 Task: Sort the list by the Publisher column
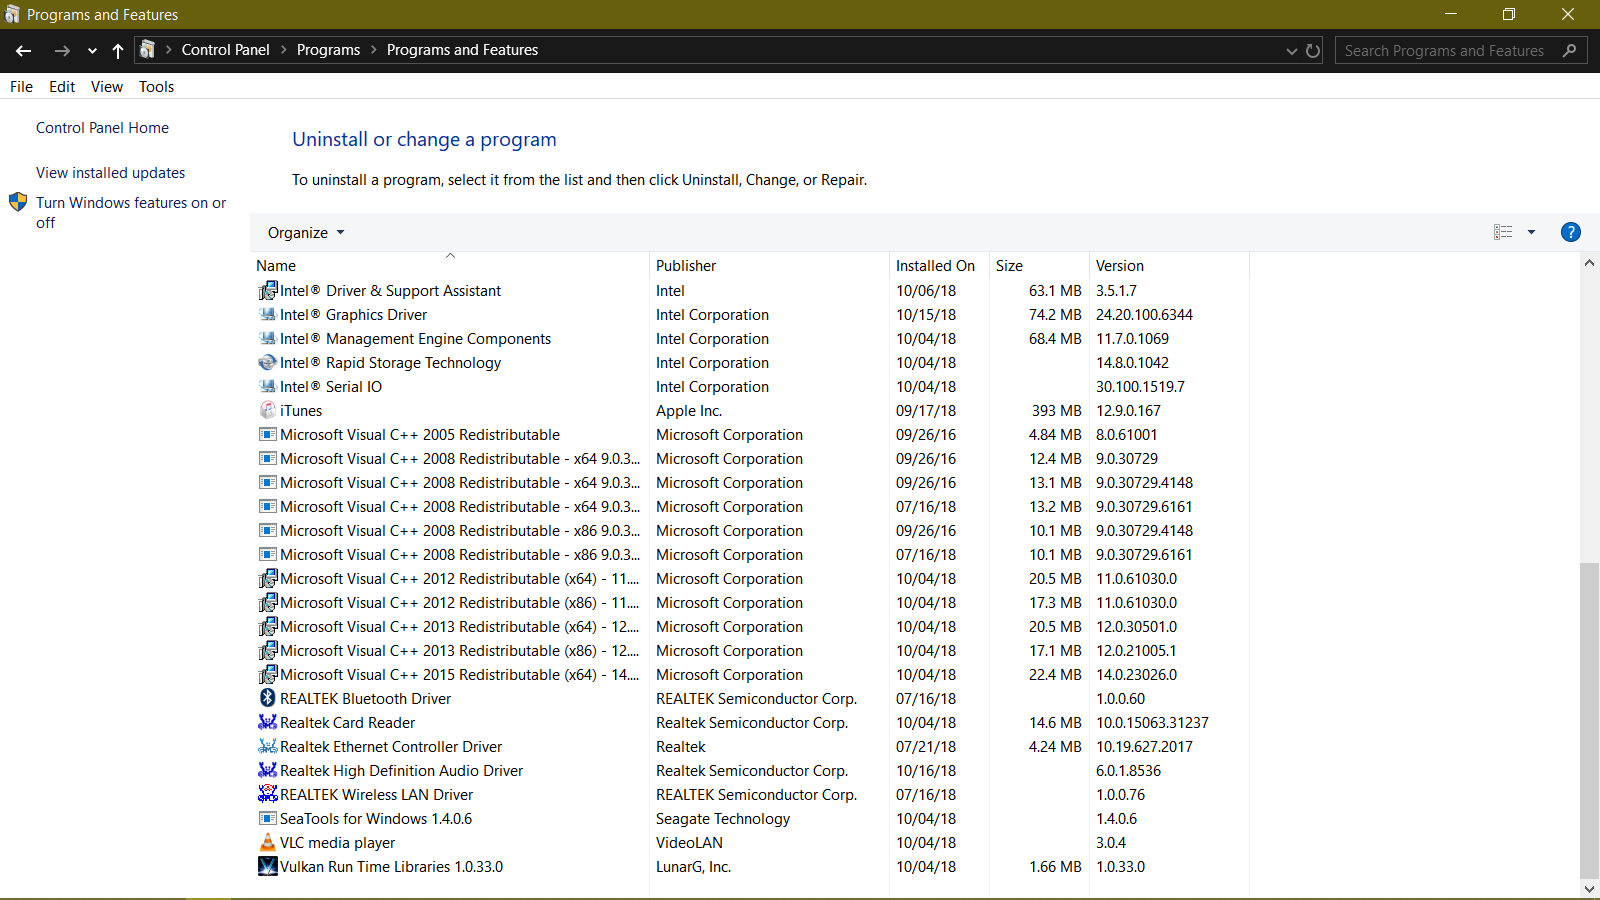[x=770, y=266]
